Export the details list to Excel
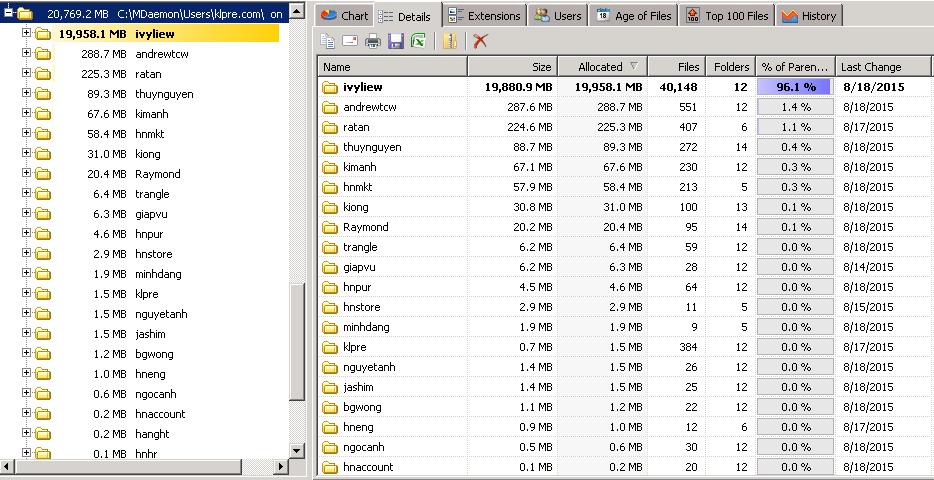Viewport: 934px width, 480px height. 418,40
